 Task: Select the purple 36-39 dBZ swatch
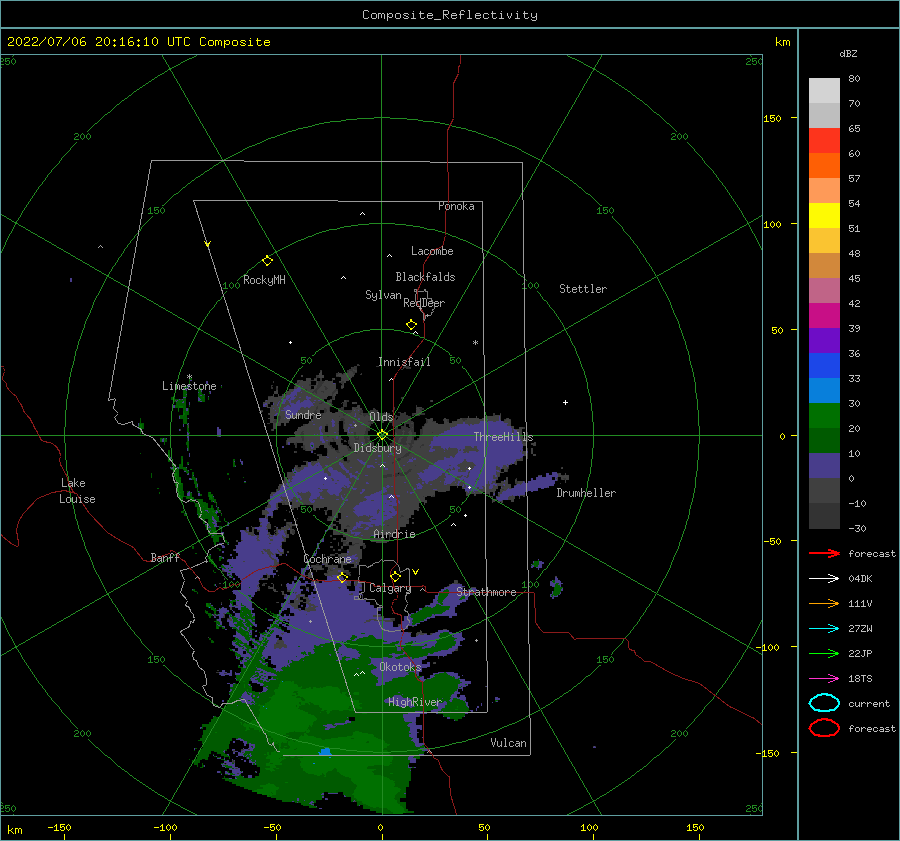[x=824, y=340]
